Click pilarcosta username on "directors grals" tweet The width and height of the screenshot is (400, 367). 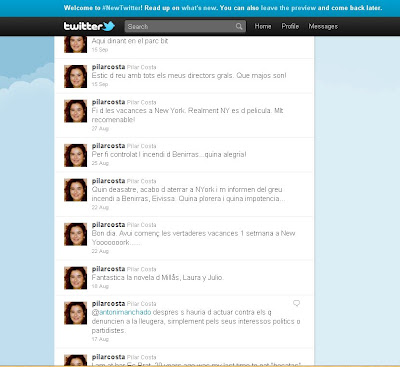[108, 67]
